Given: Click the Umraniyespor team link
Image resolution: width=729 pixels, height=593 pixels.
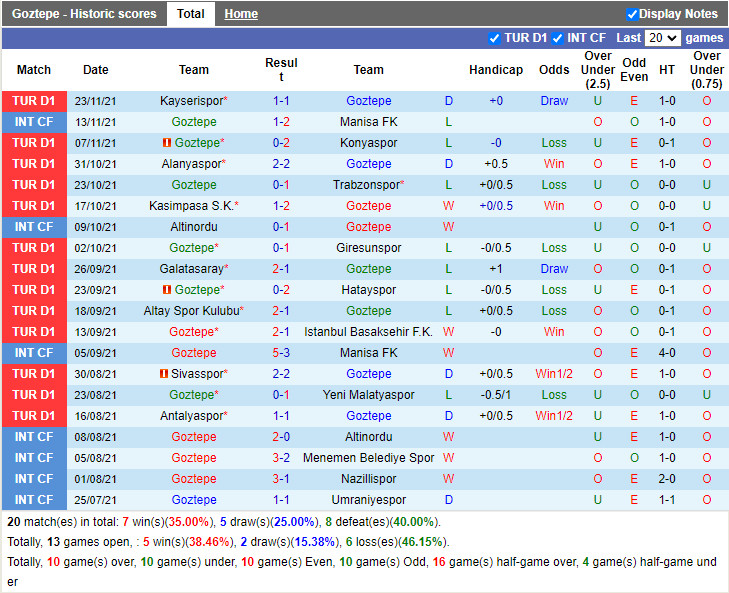Looking at the screenshot, I should point(368,500).
